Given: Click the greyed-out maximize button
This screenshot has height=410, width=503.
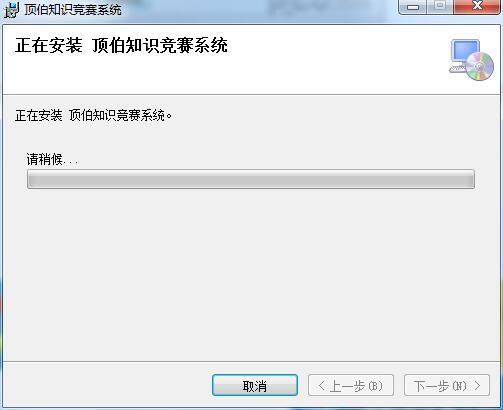Looking at the screenshot, I should pyautogui.click(x=440, y=6).
